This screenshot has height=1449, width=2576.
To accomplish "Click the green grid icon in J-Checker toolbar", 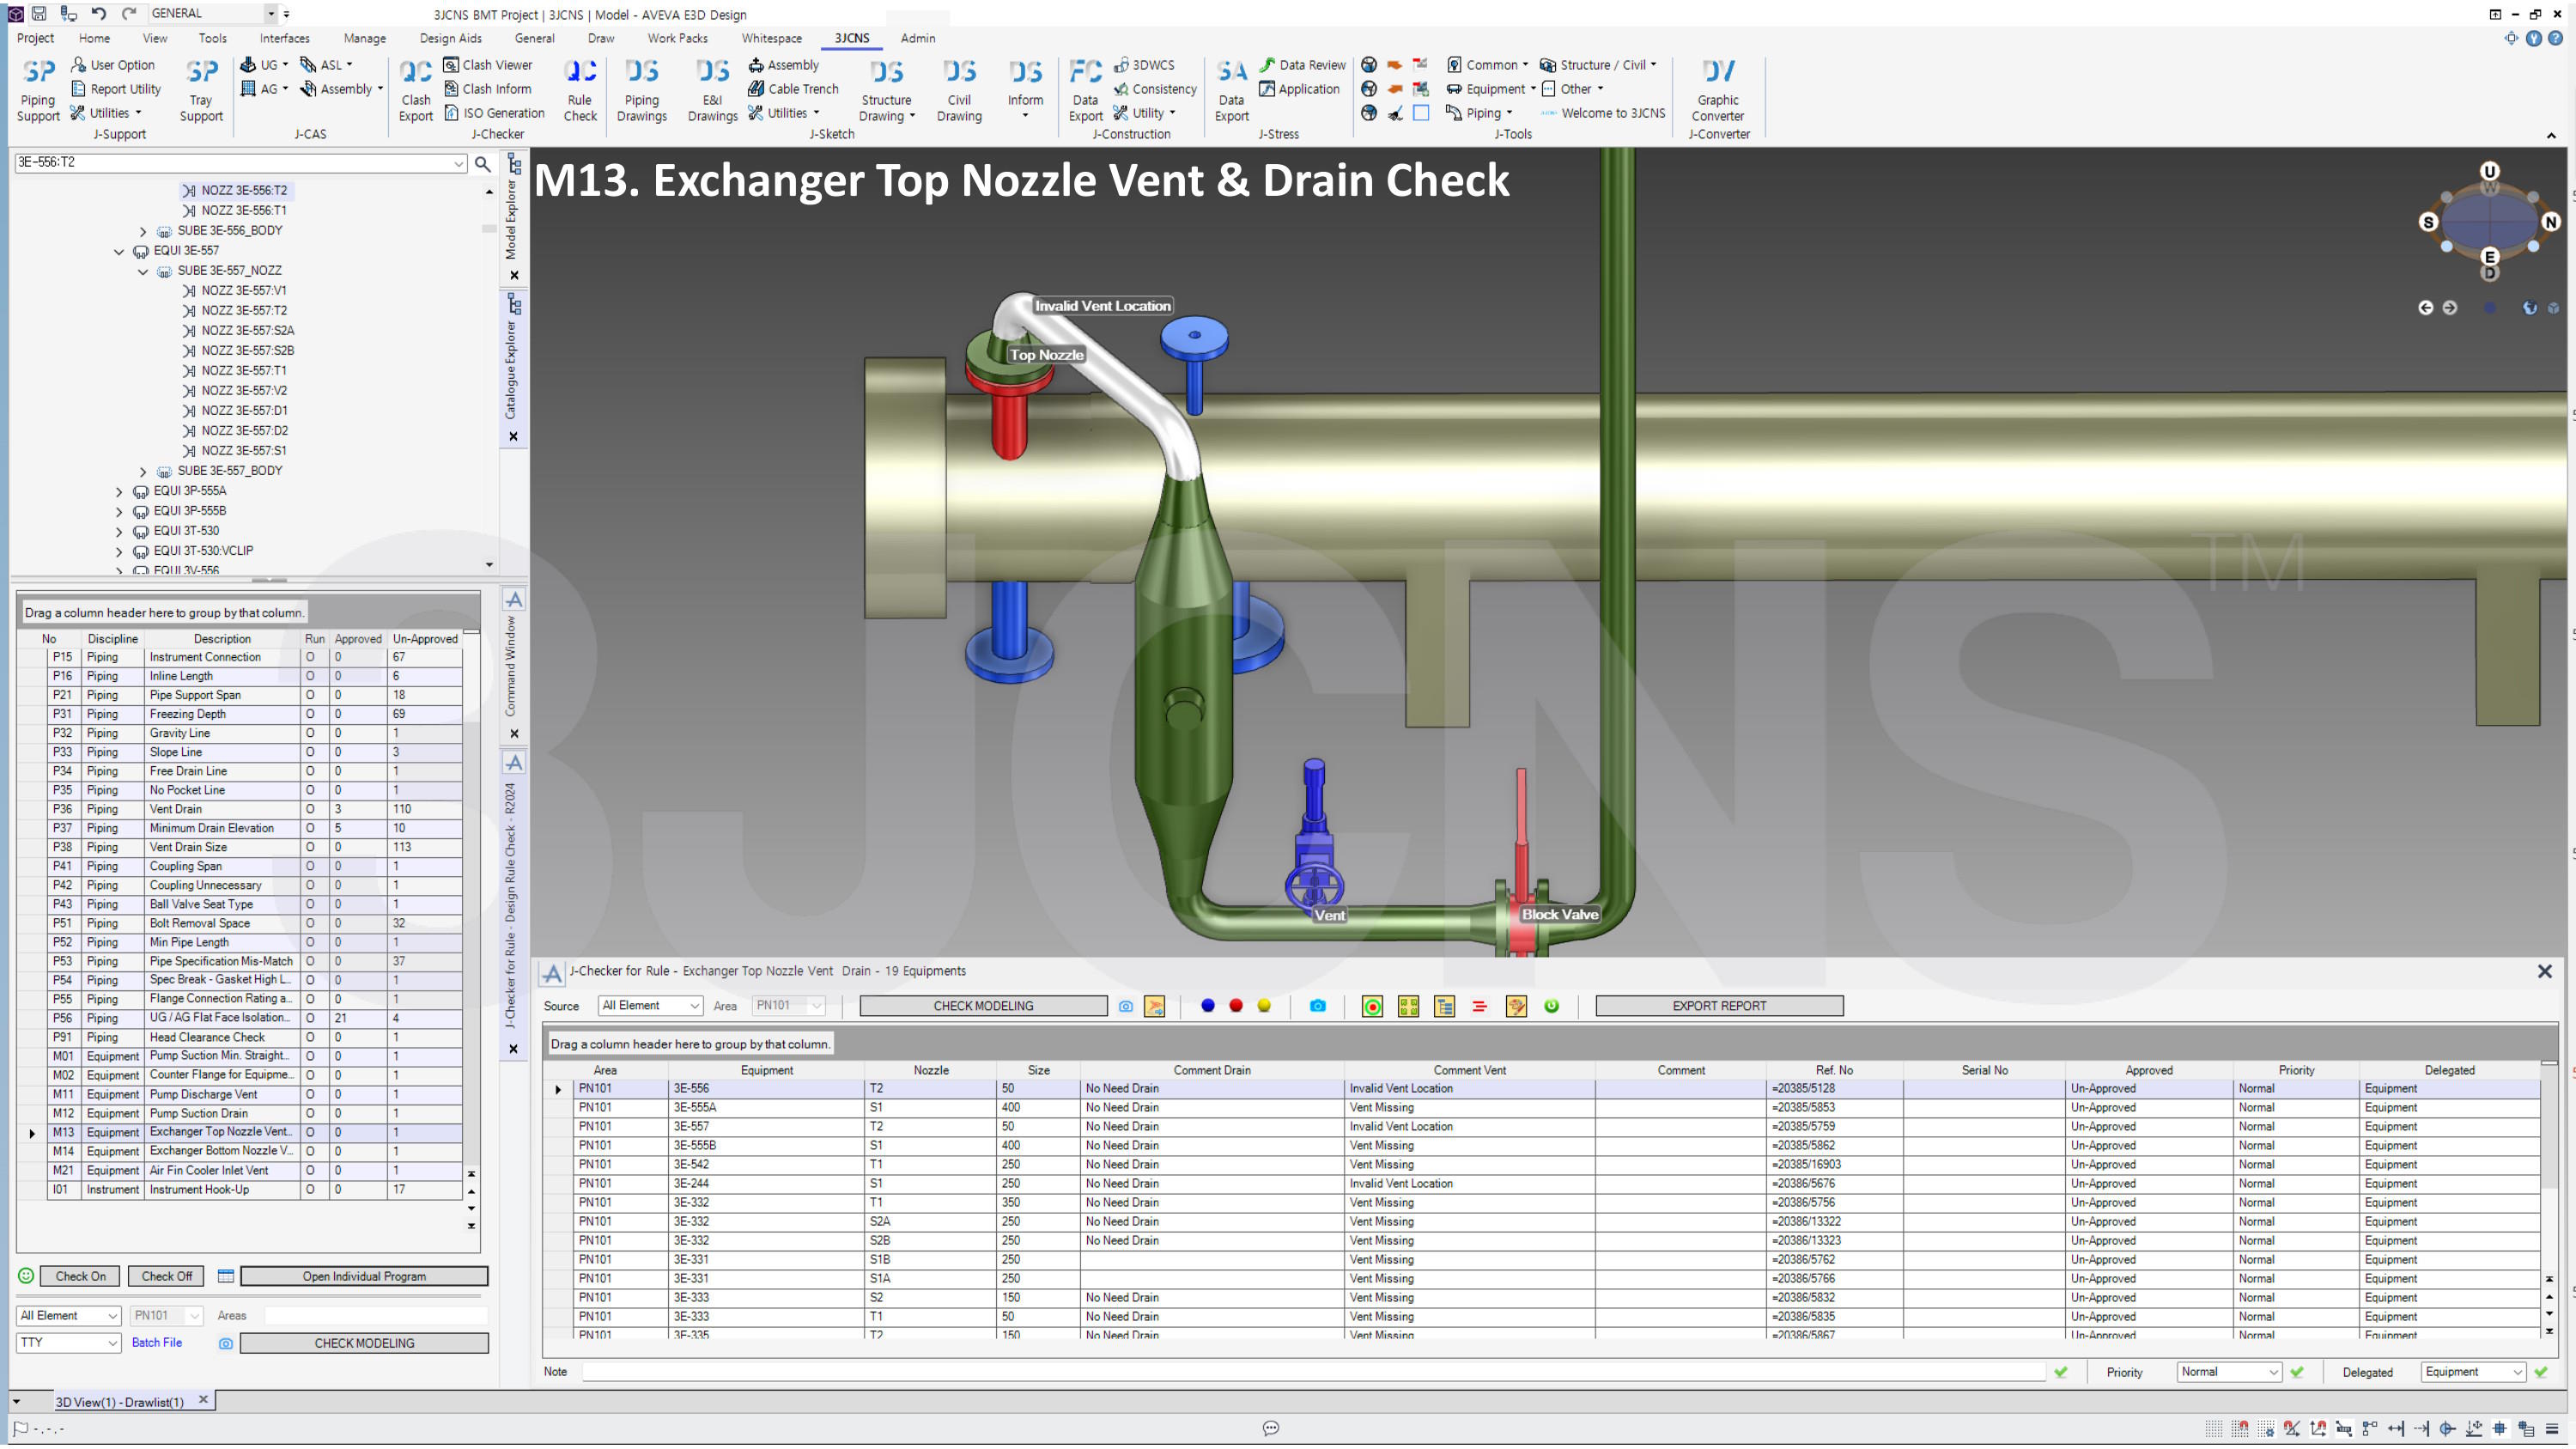I will (x=1408, y=1007).
